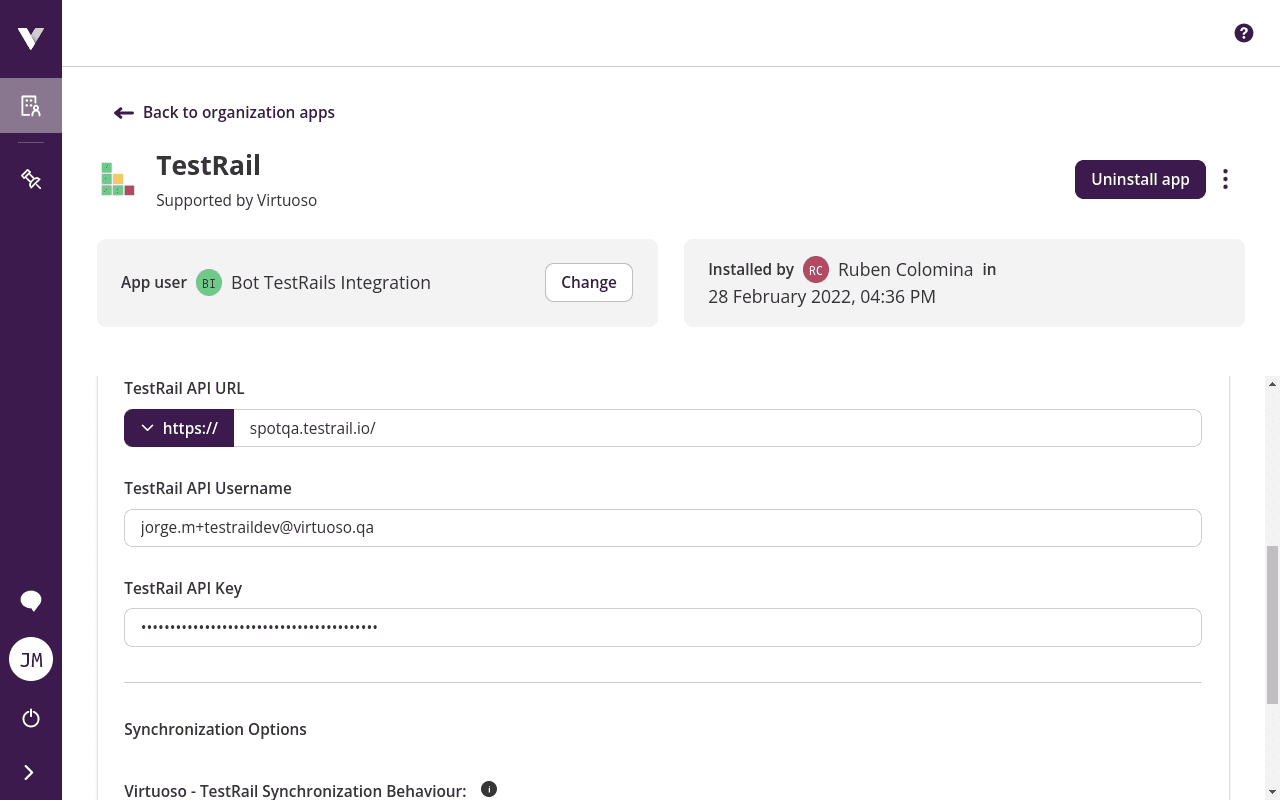
Task: Click the power icon at sidebar bottom
Action: click(31, 718)
